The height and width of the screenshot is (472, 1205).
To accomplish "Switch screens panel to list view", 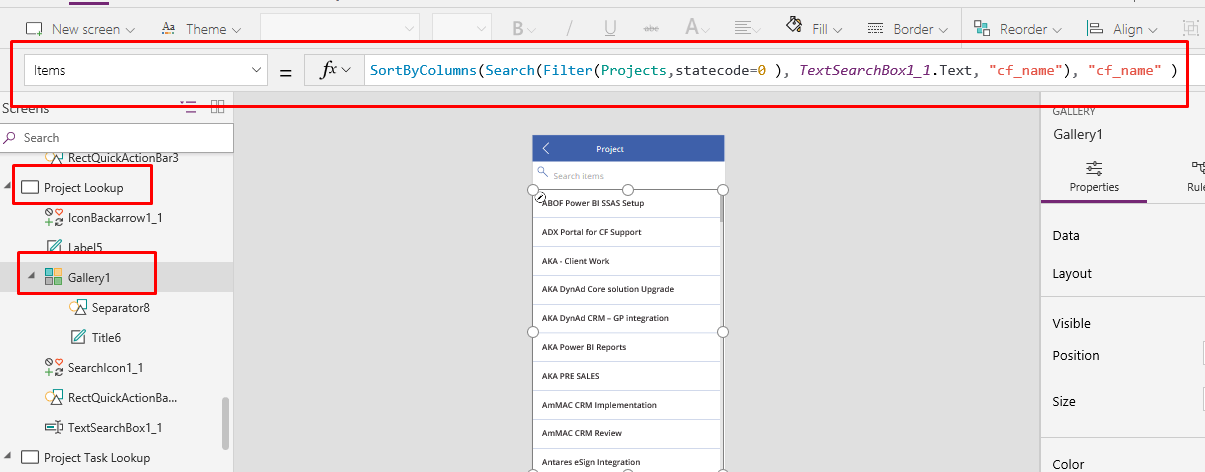I will pos(188,108).
